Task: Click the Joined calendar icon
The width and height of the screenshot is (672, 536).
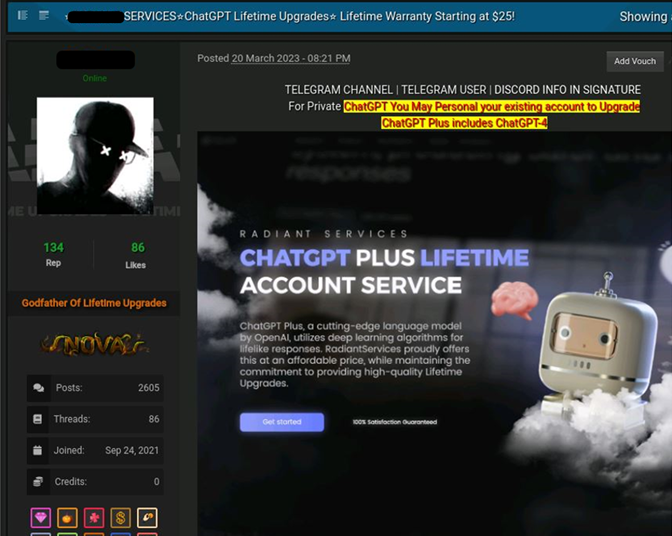Action: coord(38,450)
